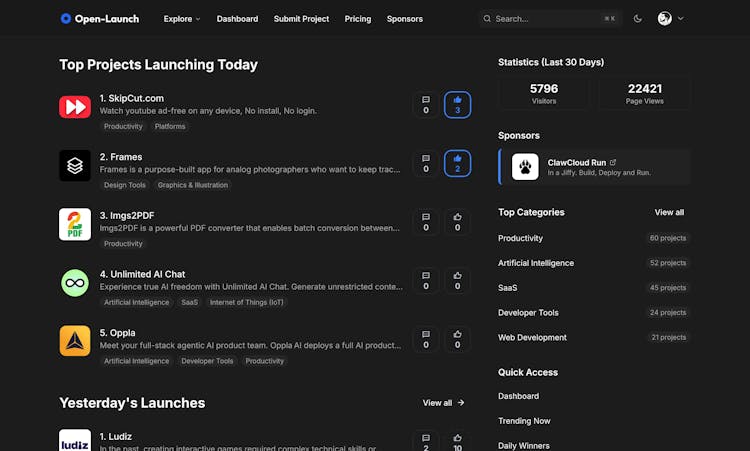Upvote the Oppla project

(457, 340)
